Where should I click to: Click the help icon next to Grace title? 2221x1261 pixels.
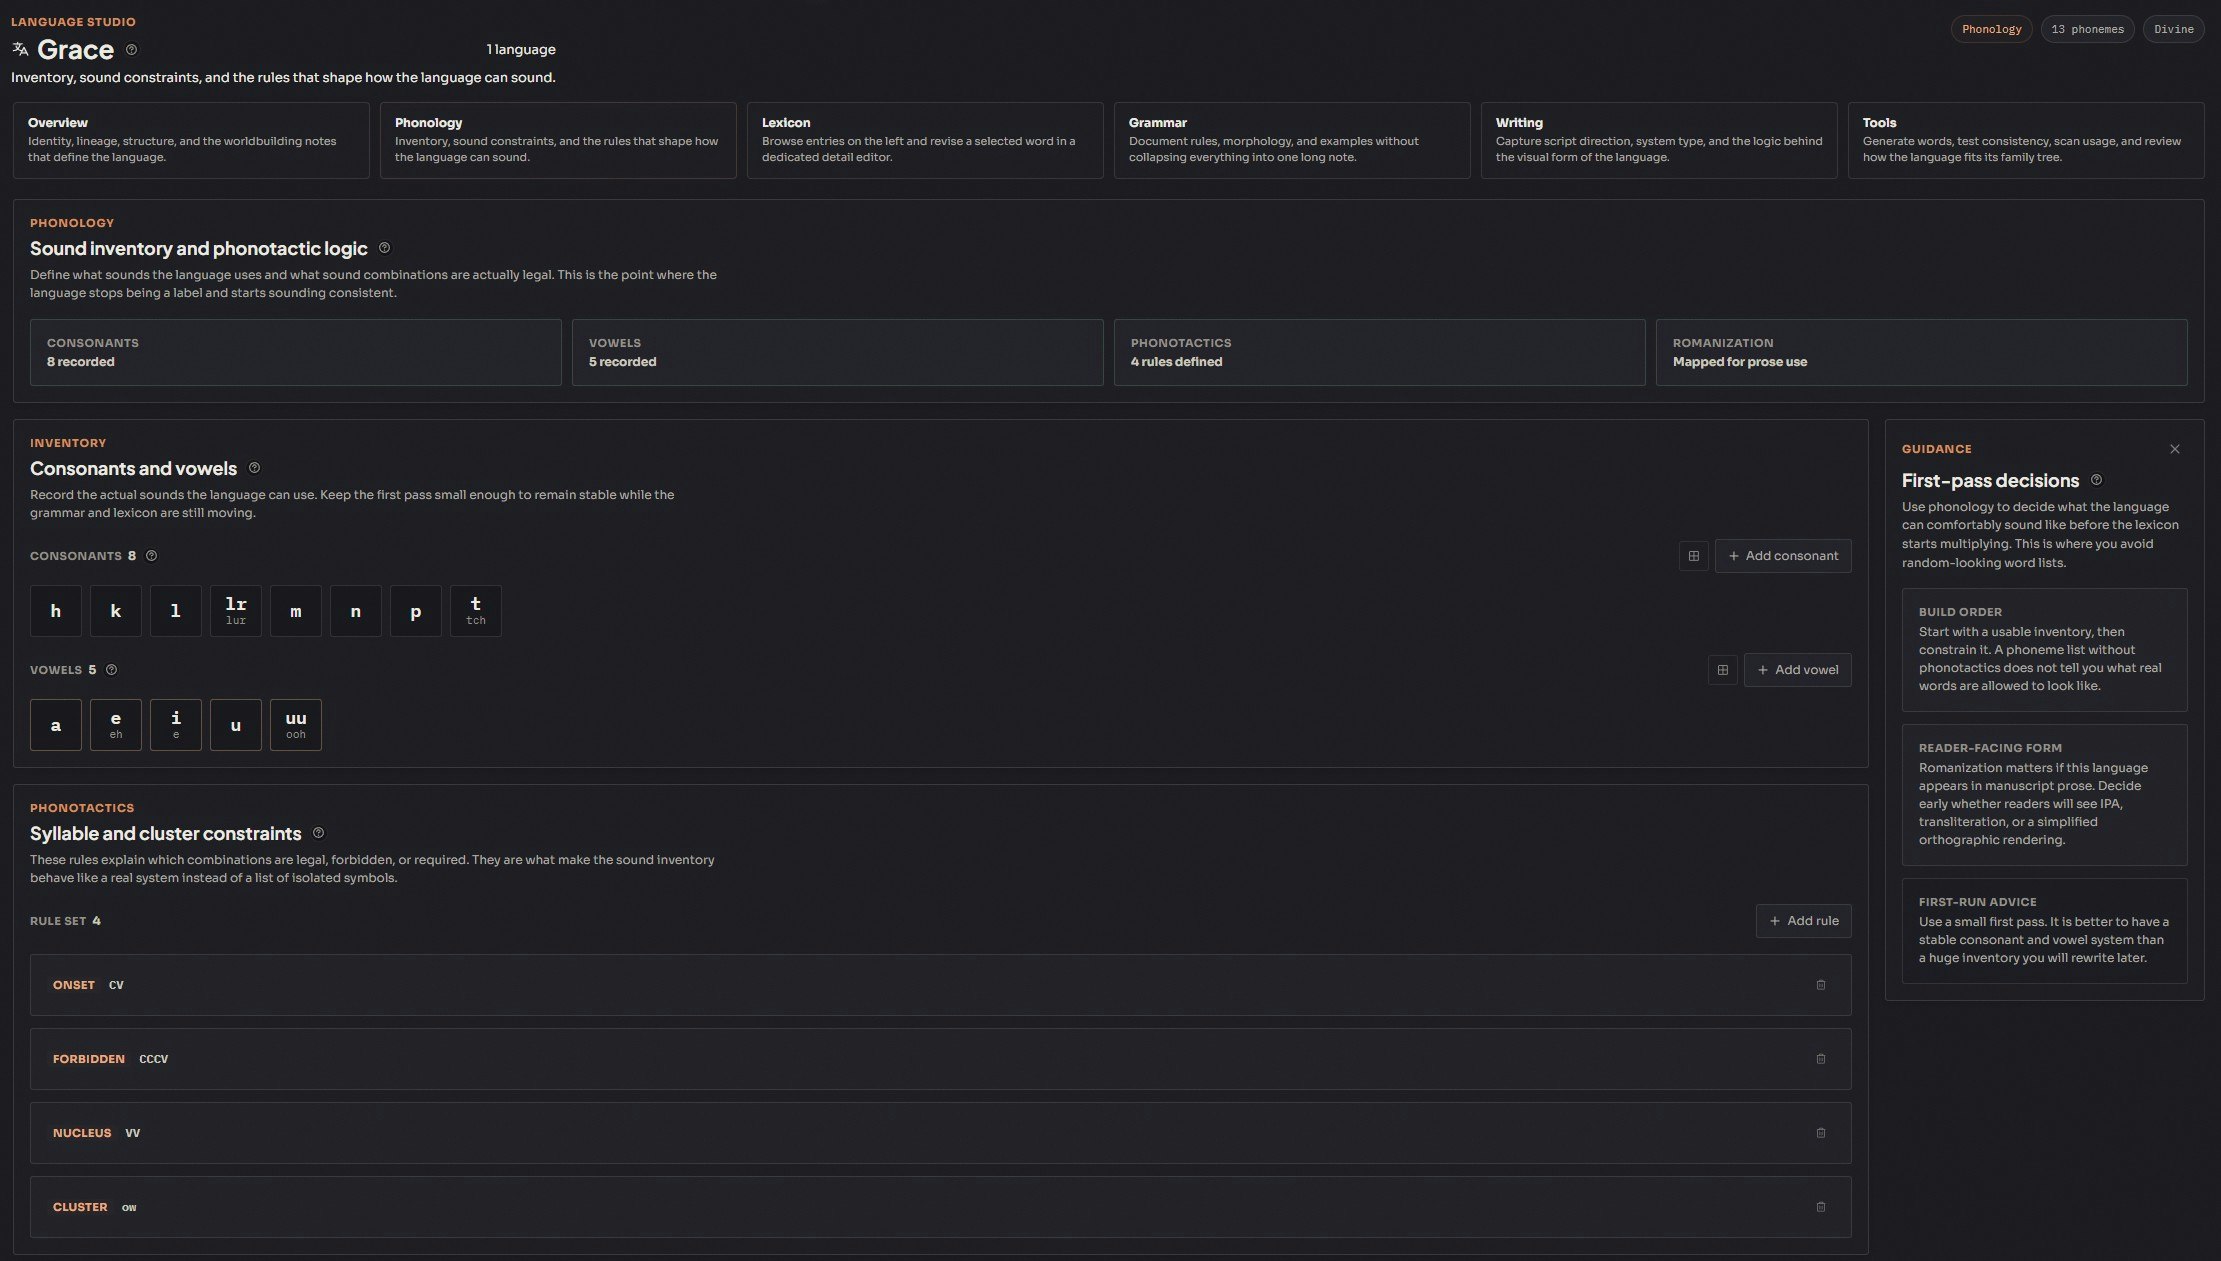pyautogui.click(x=131, y=50)
